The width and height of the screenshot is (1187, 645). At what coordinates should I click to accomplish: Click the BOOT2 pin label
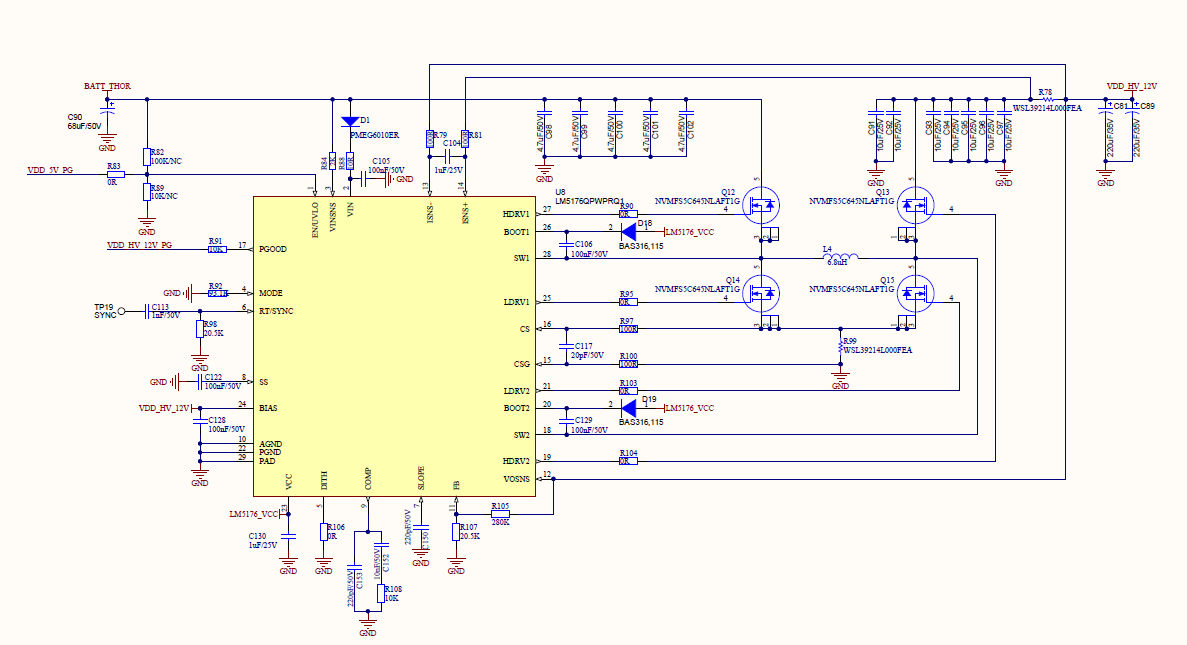[517, 408]
